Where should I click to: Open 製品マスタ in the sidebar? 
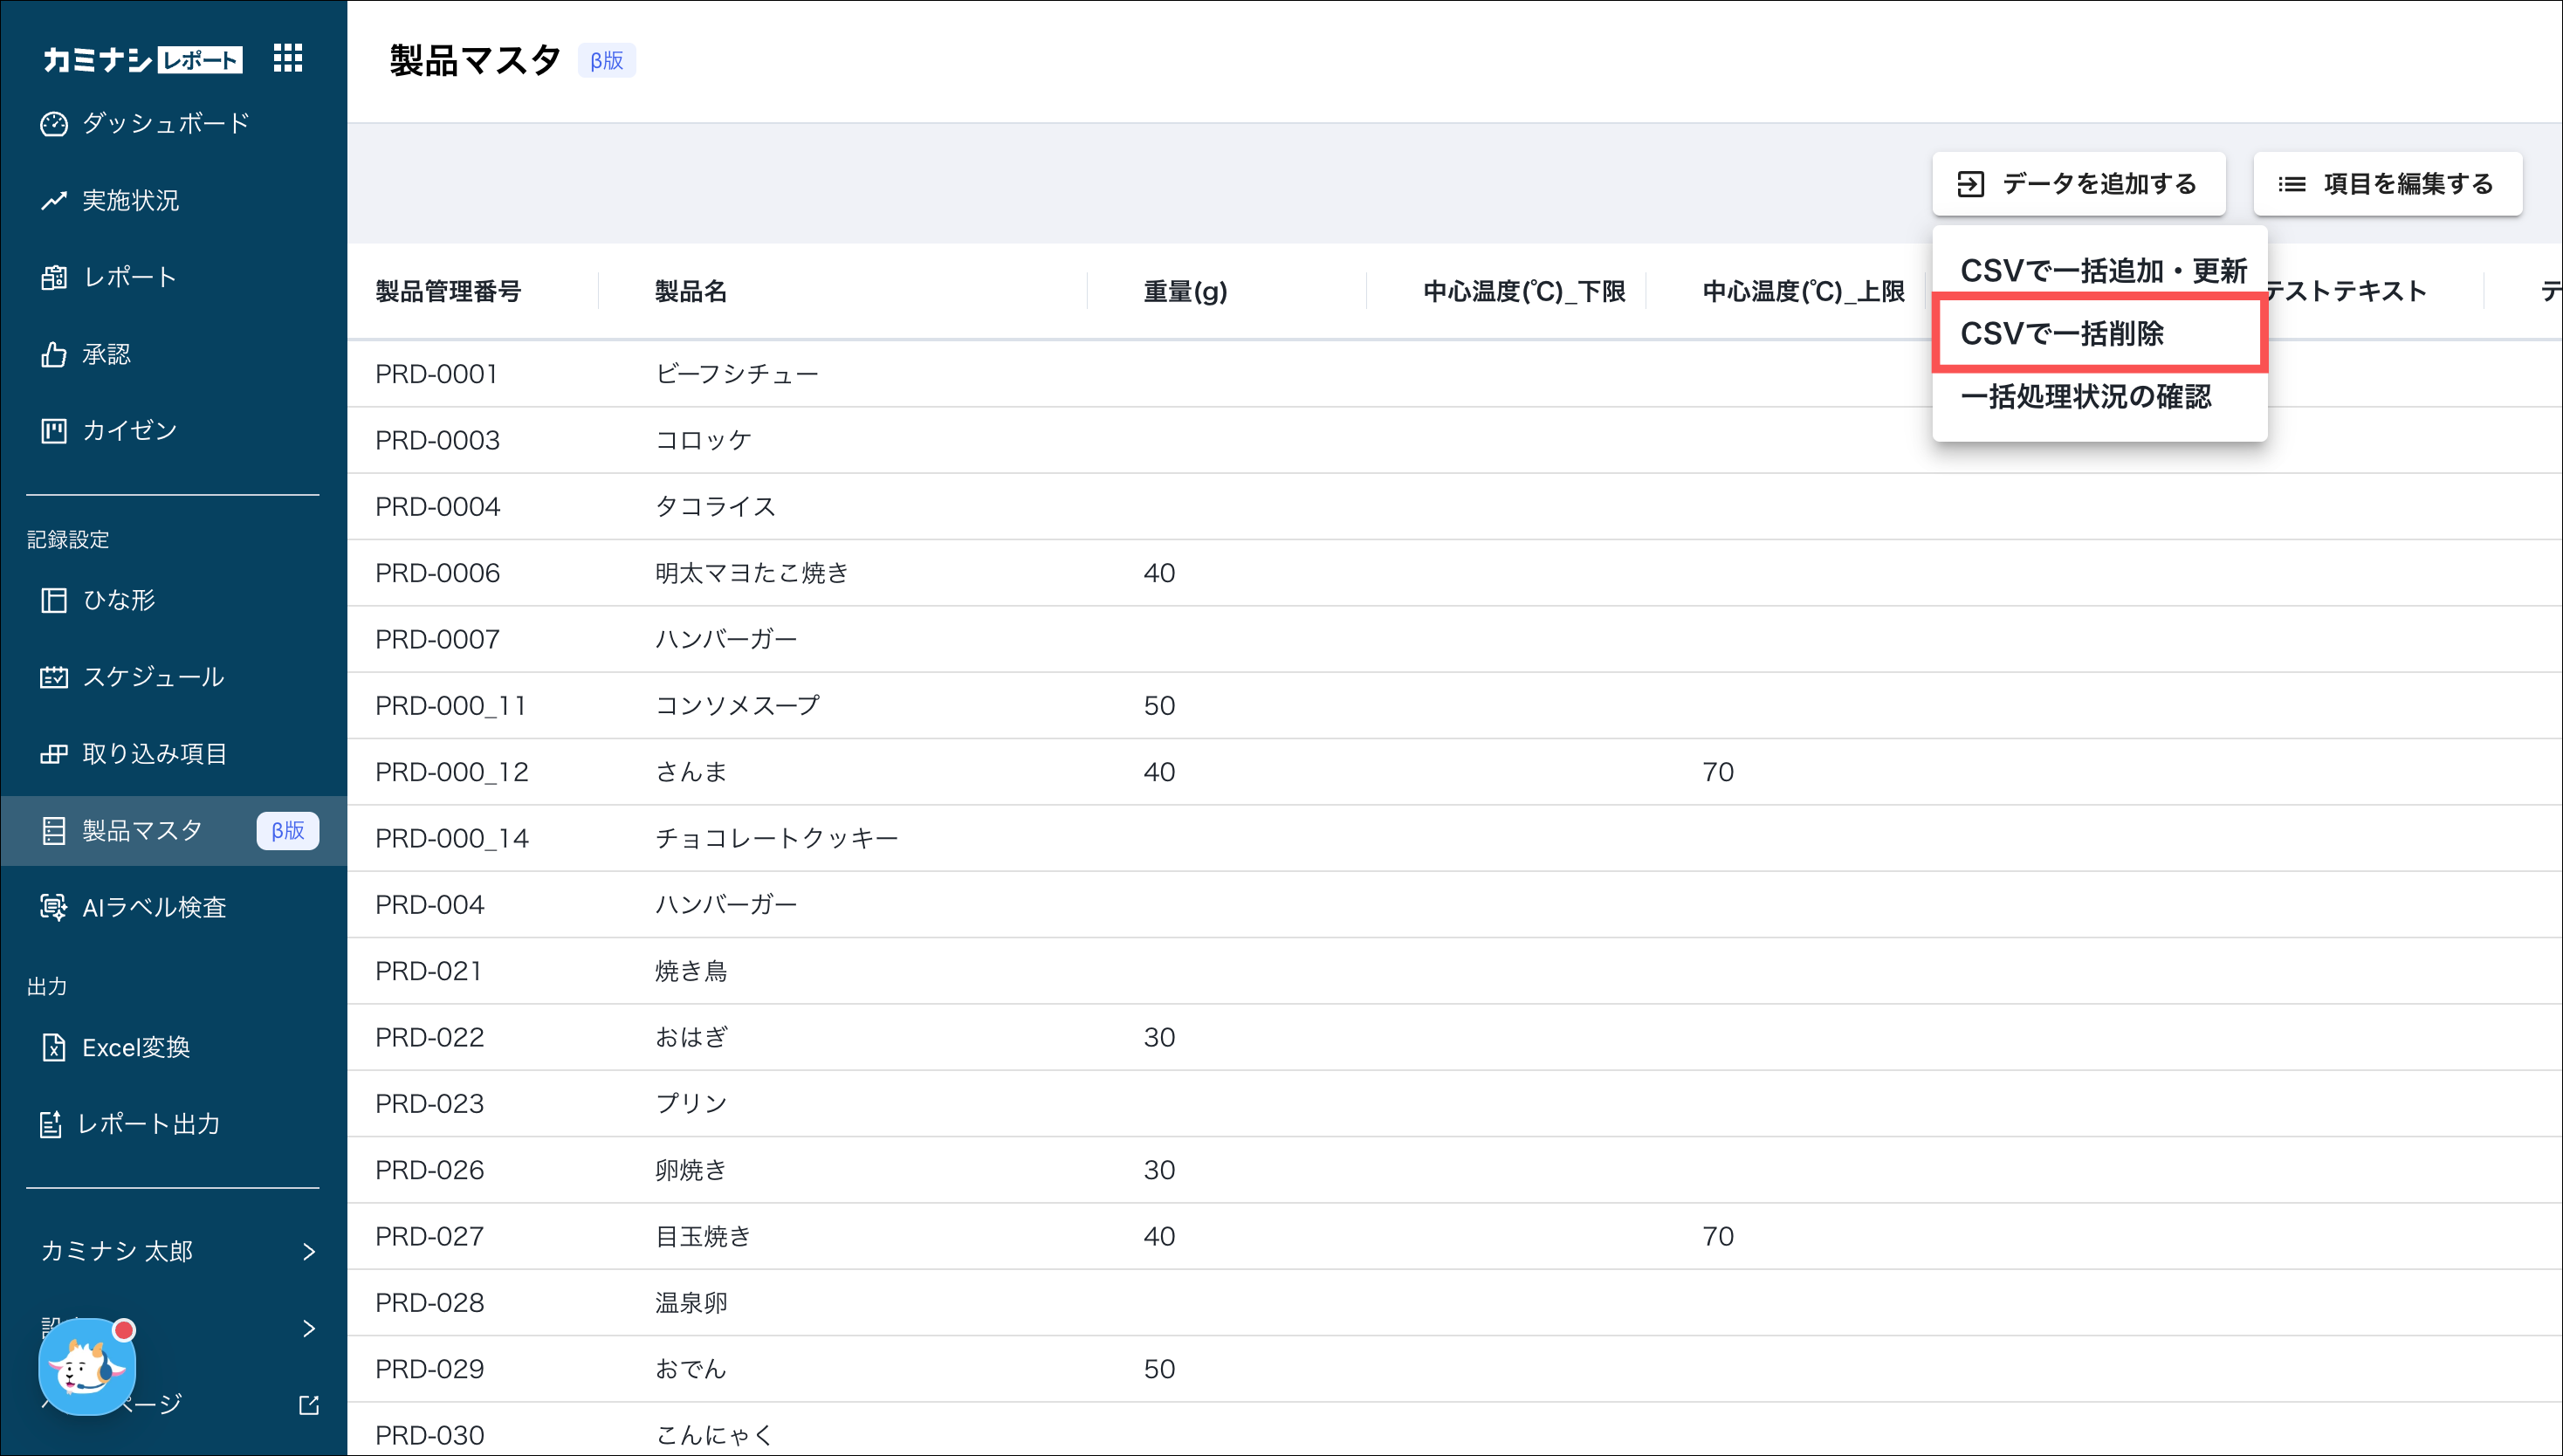pos(142,831)
